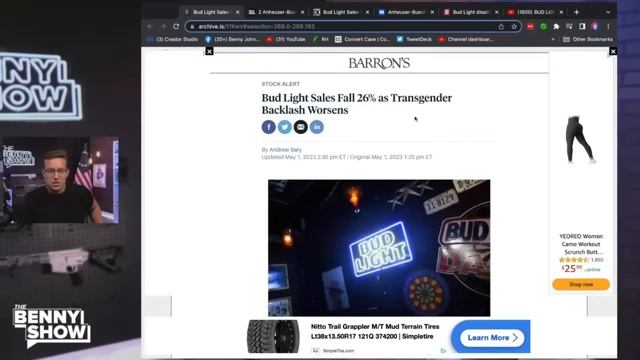640x360 pixels.
Task: Open YouTube bookmark
Action: 286,40
